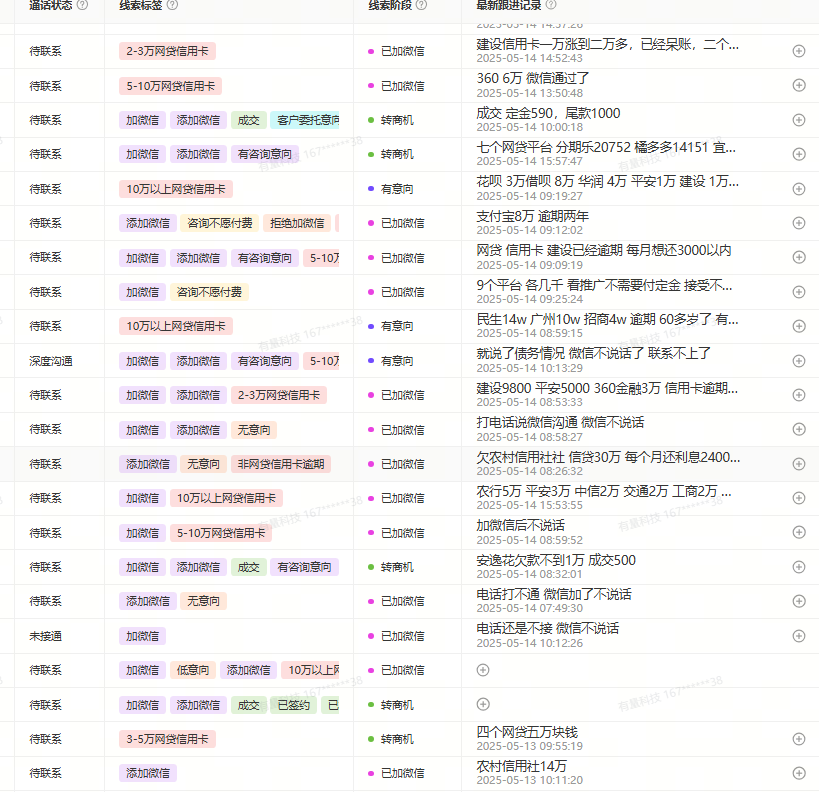Image resolution: width=819 pixels, height=792 pixels.
Task: Click the 线索标签 column header
Action: (x=141, y=5)
